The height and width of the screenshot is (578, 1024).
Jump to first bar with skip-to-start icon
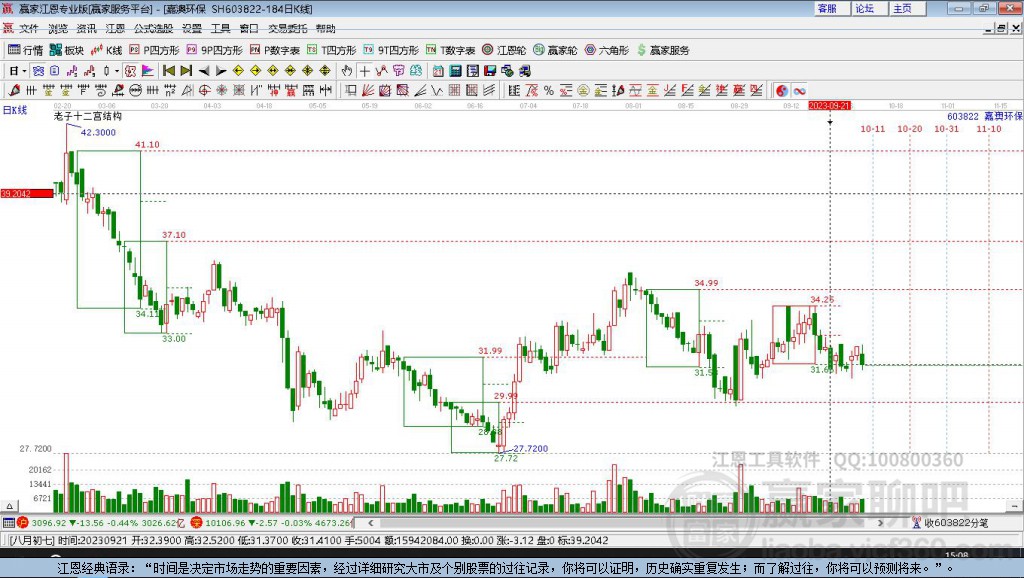coord(168,71)
